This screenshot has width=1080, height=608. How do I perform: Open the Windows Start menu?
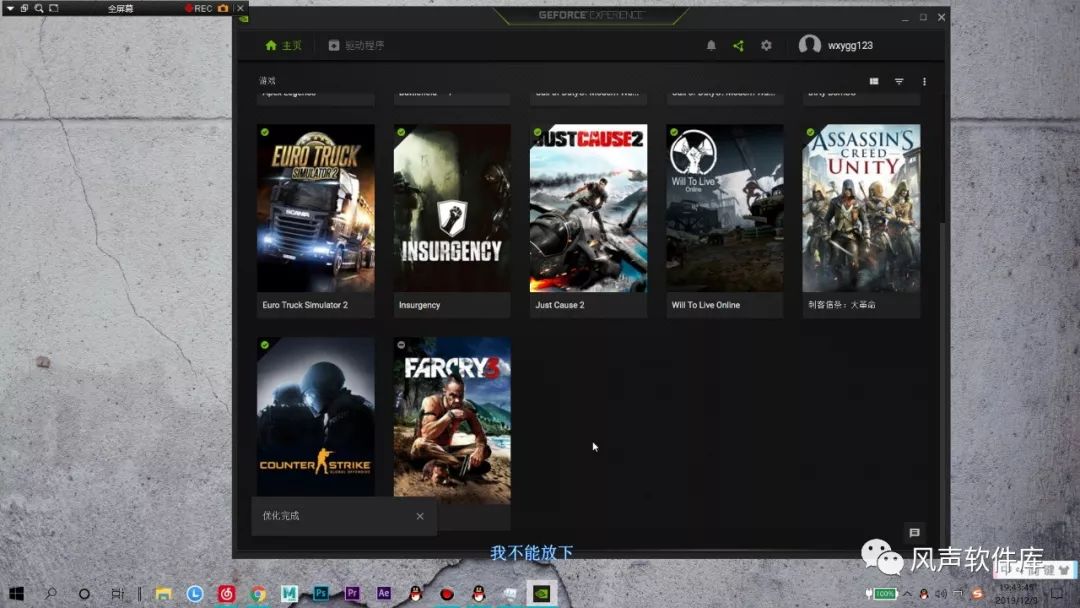[x=17, y=593]
